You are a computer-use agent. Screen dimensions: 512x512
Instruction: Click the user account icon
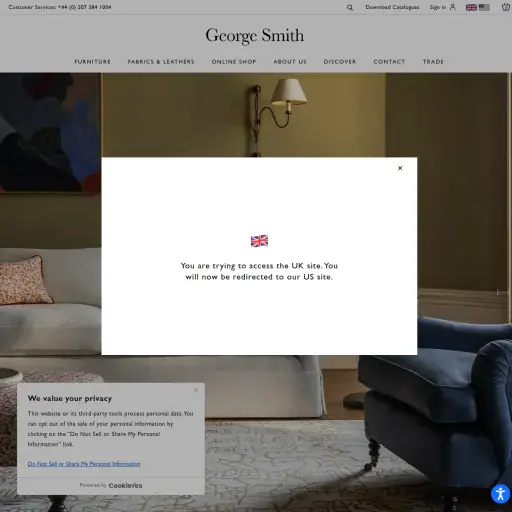[x=452, y=7]
